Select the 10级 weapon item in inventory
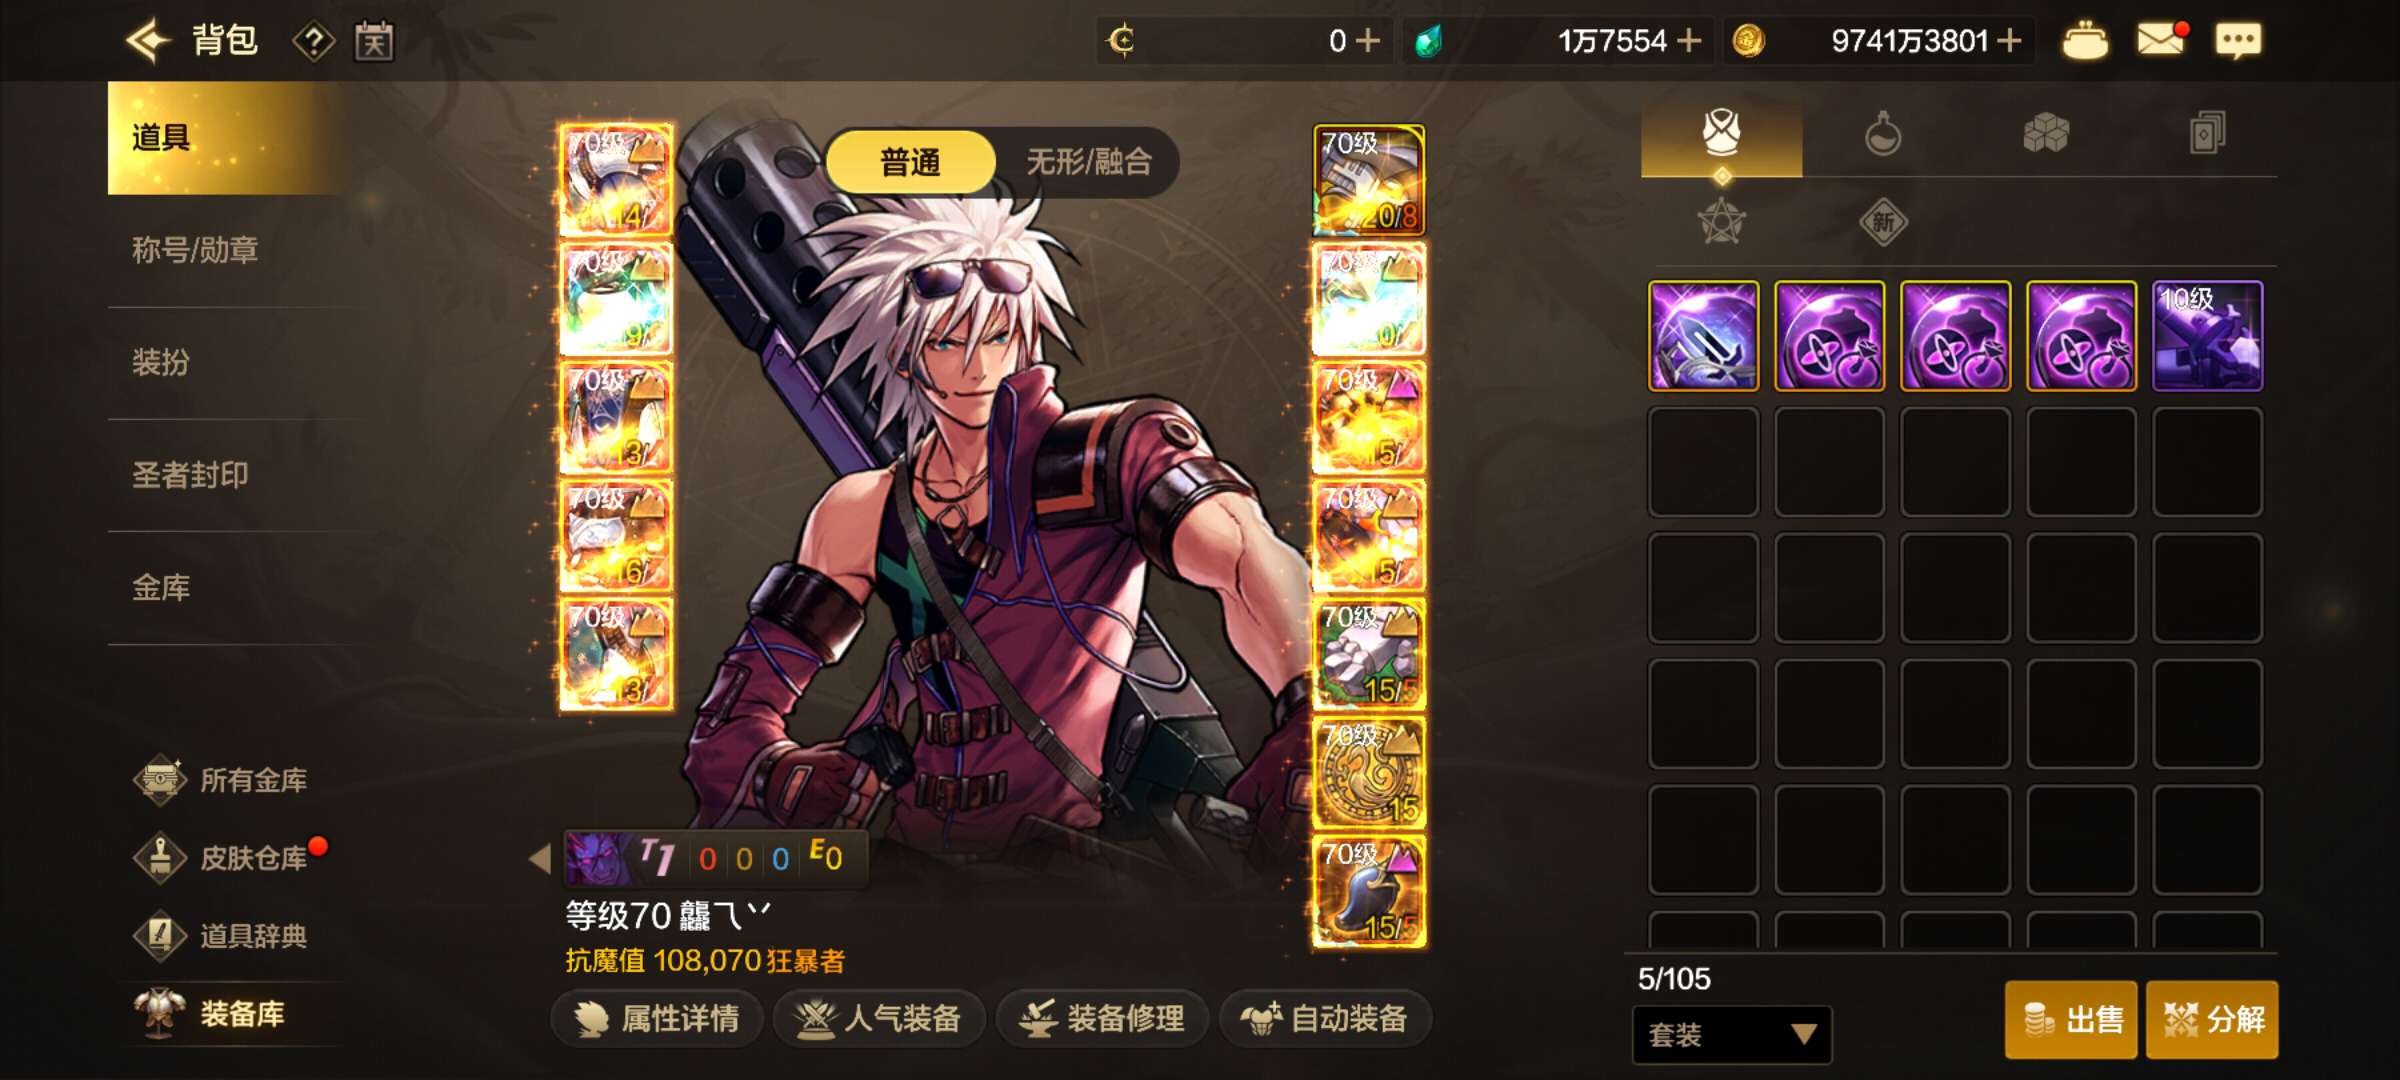Image resolution: width=2400 pixels, height=1080 pixels. (2207, 336)
